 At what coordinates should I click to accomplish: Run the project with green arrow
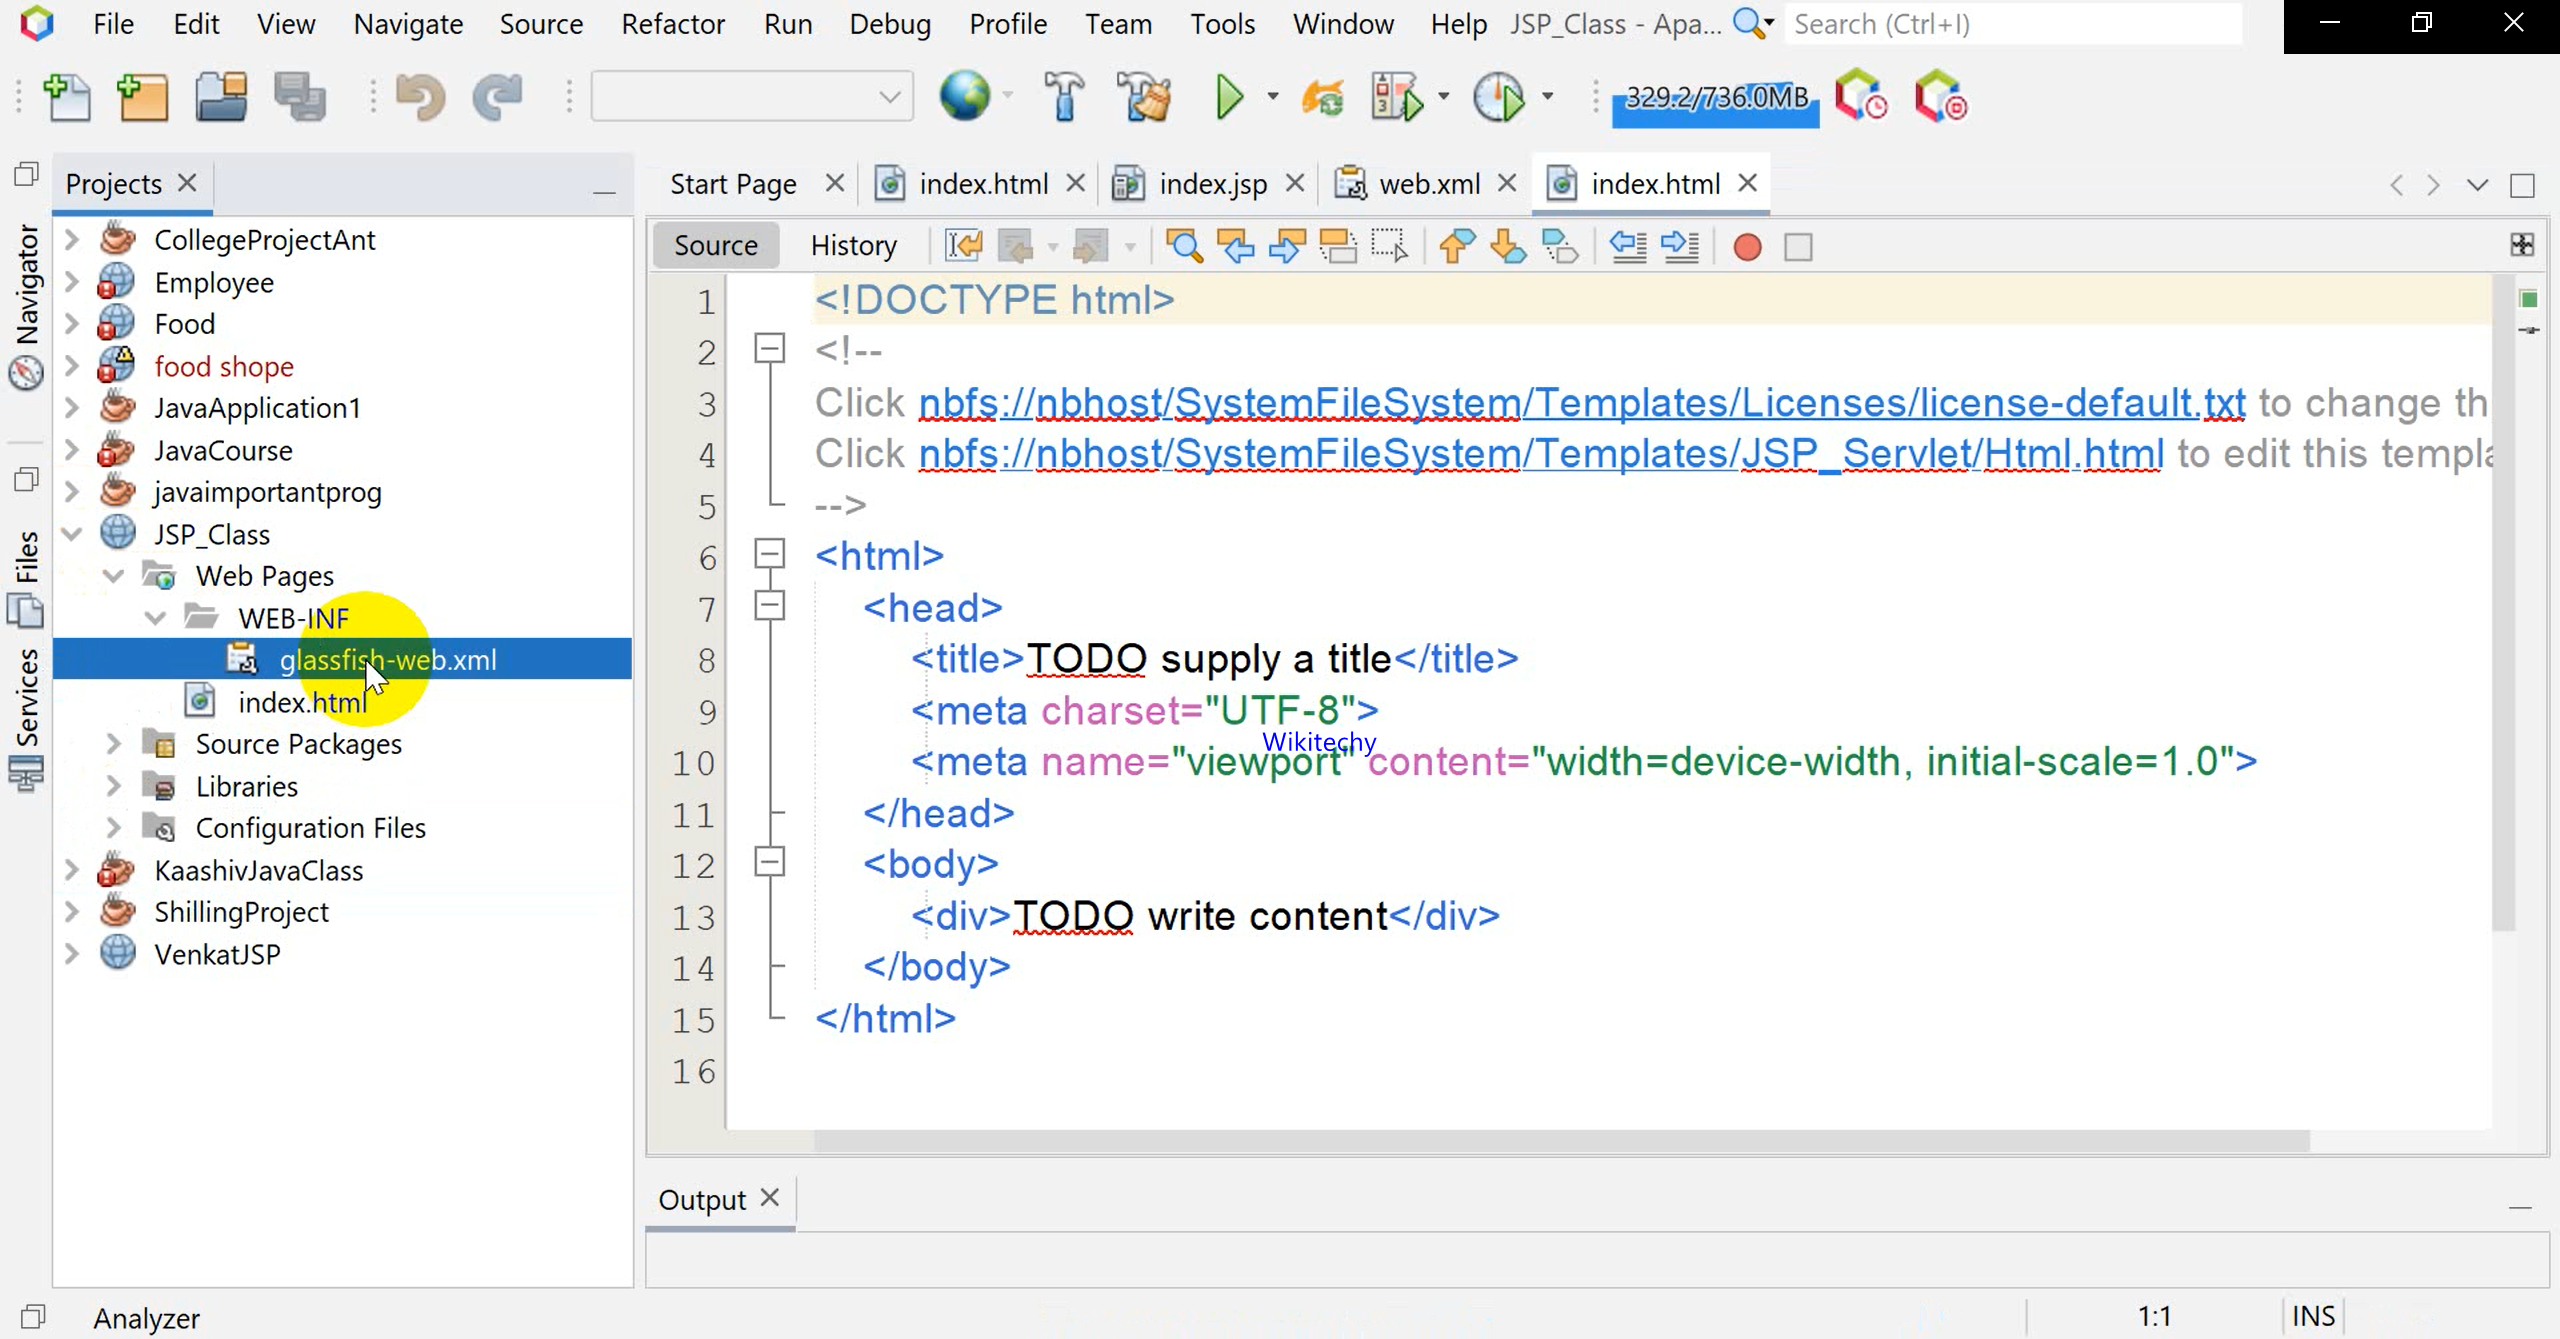[1229, 98]
